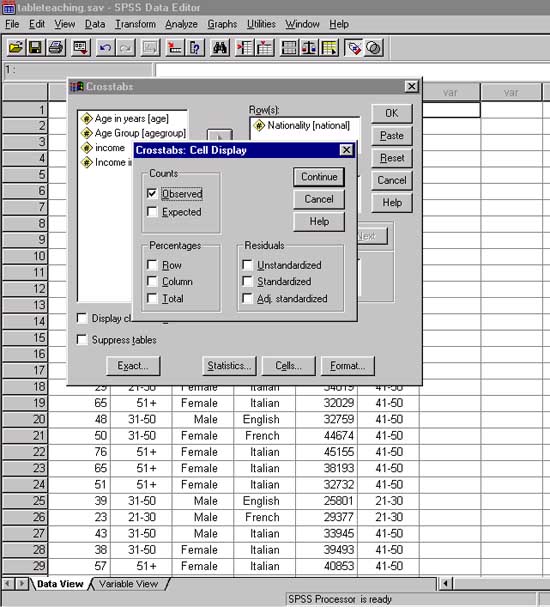Image resolution: width=550 pixels, height=607 pixels.
Task: Click Reset in the Crosstabs dialog
Action: (392, 158)
